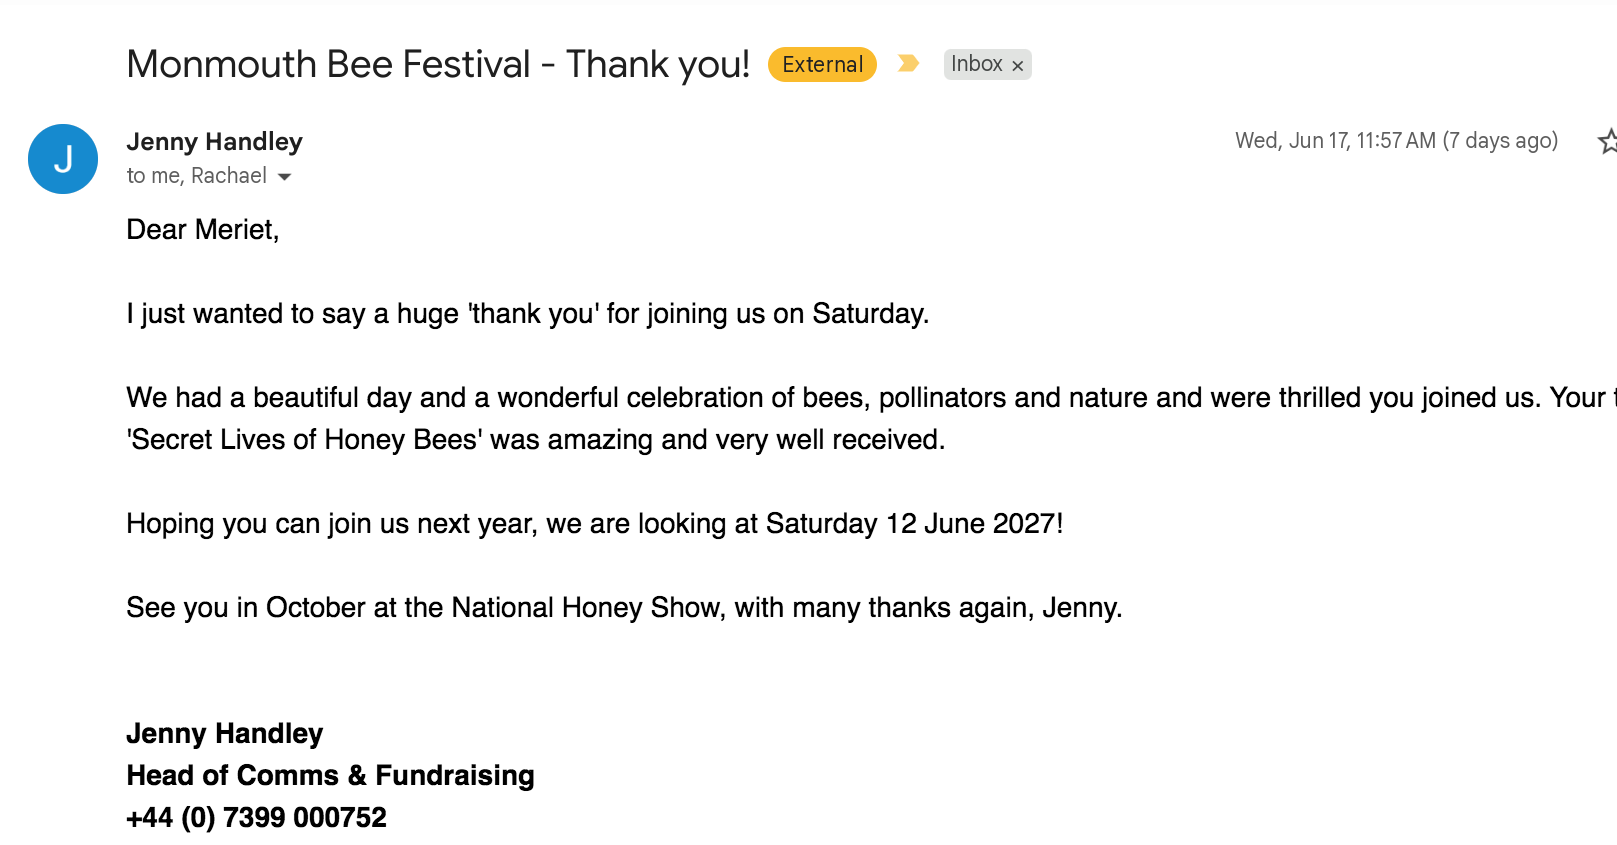Screen dimensions: 1617x845
Task: Toggle the yellow importance marker
Action: (908, 64)
